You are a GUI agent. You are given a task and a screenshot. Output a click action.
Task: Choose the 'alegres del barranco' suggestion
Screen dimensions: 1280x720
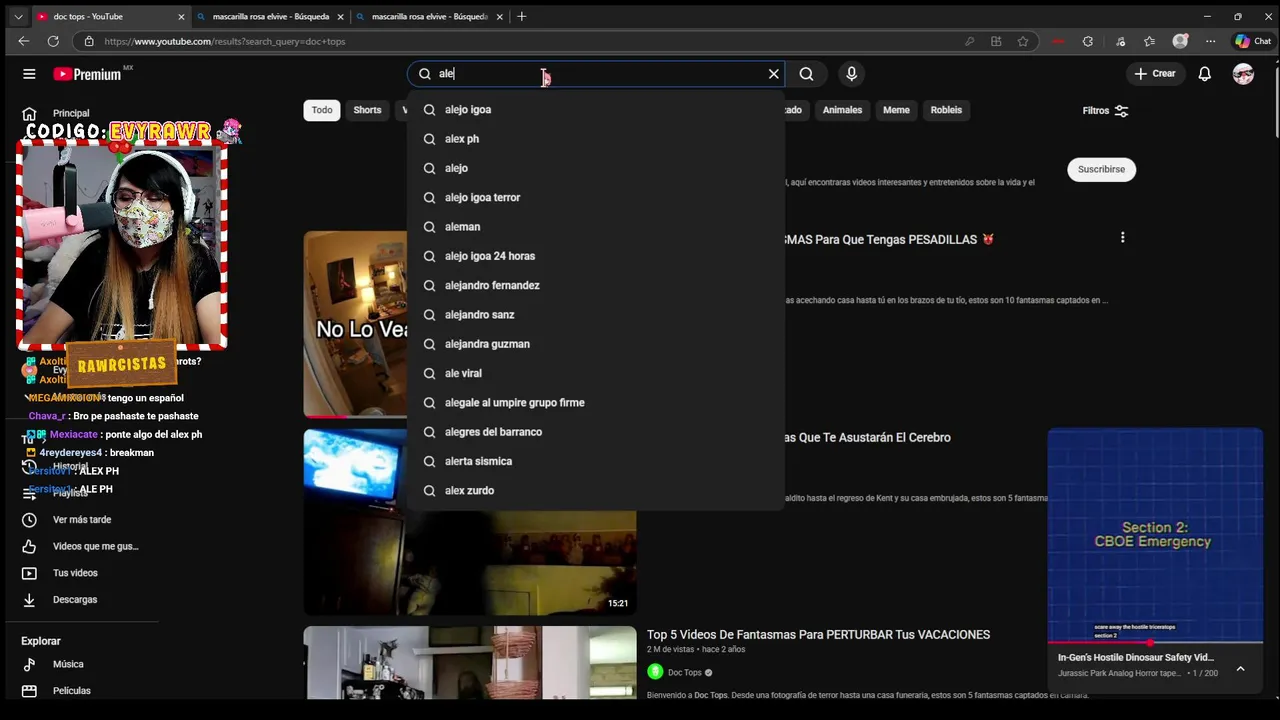pos(596,432)
